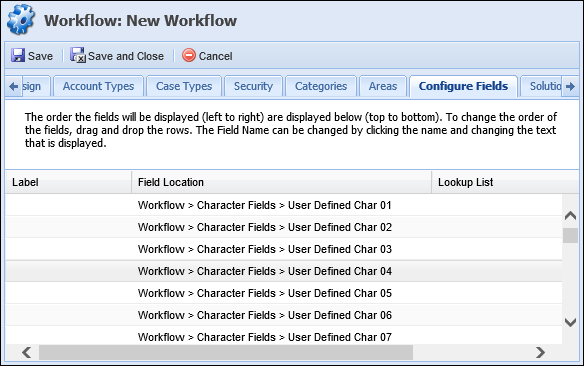
Task: Select the User Defined Char 04 row
Action: pos(283,271)
